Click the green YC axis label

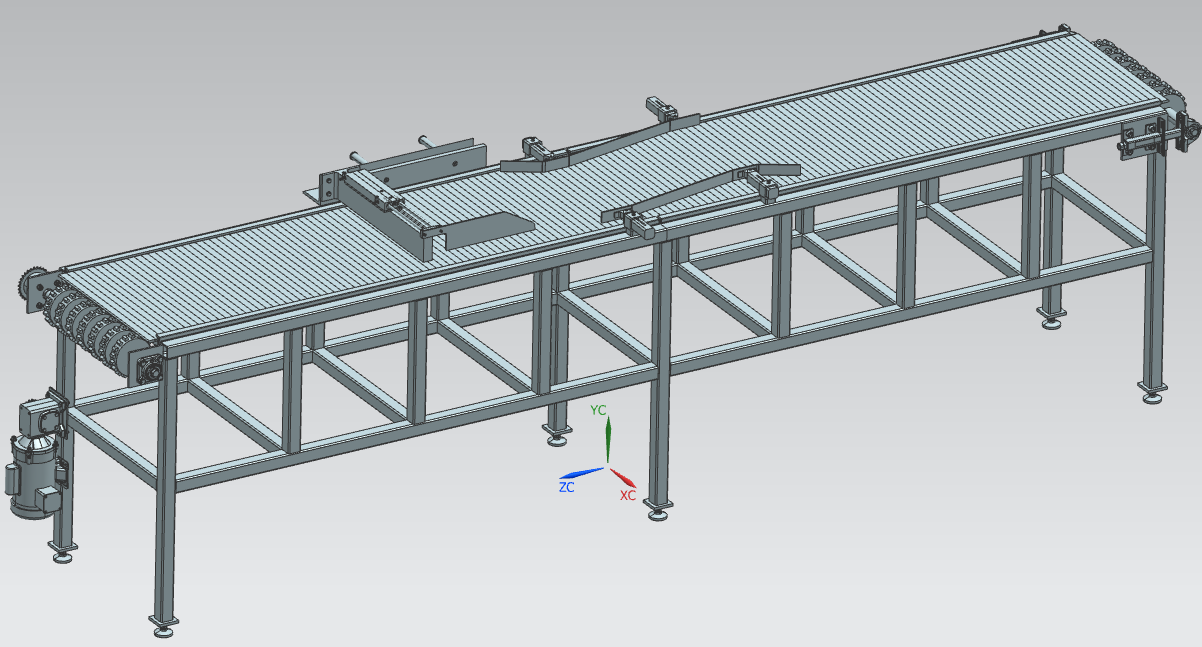pyautogui.click(x=598, y=410)
